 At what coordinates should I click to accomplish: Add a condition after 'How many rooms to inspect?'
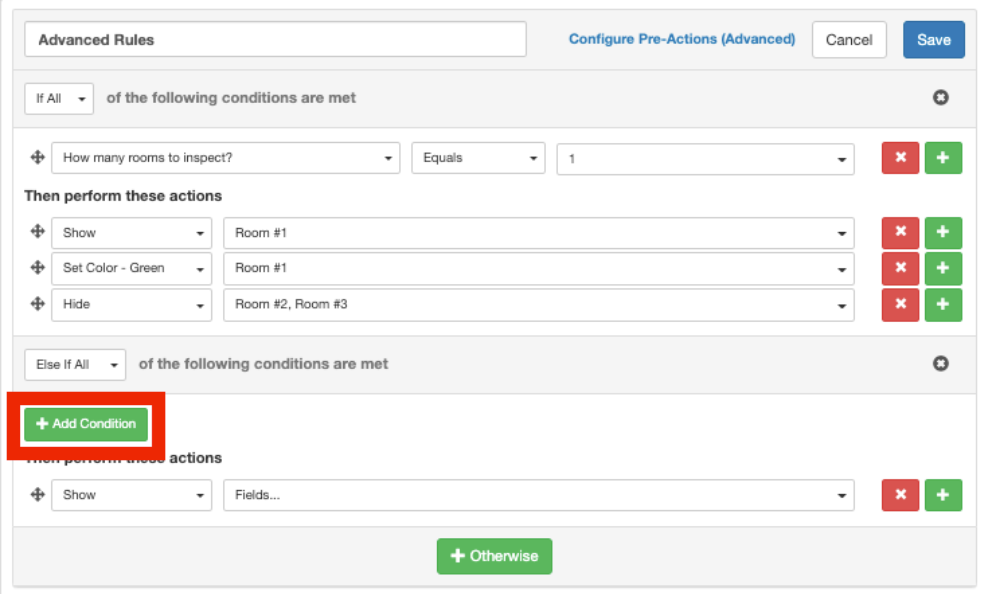pyautogui.click(x=943, y=158)
